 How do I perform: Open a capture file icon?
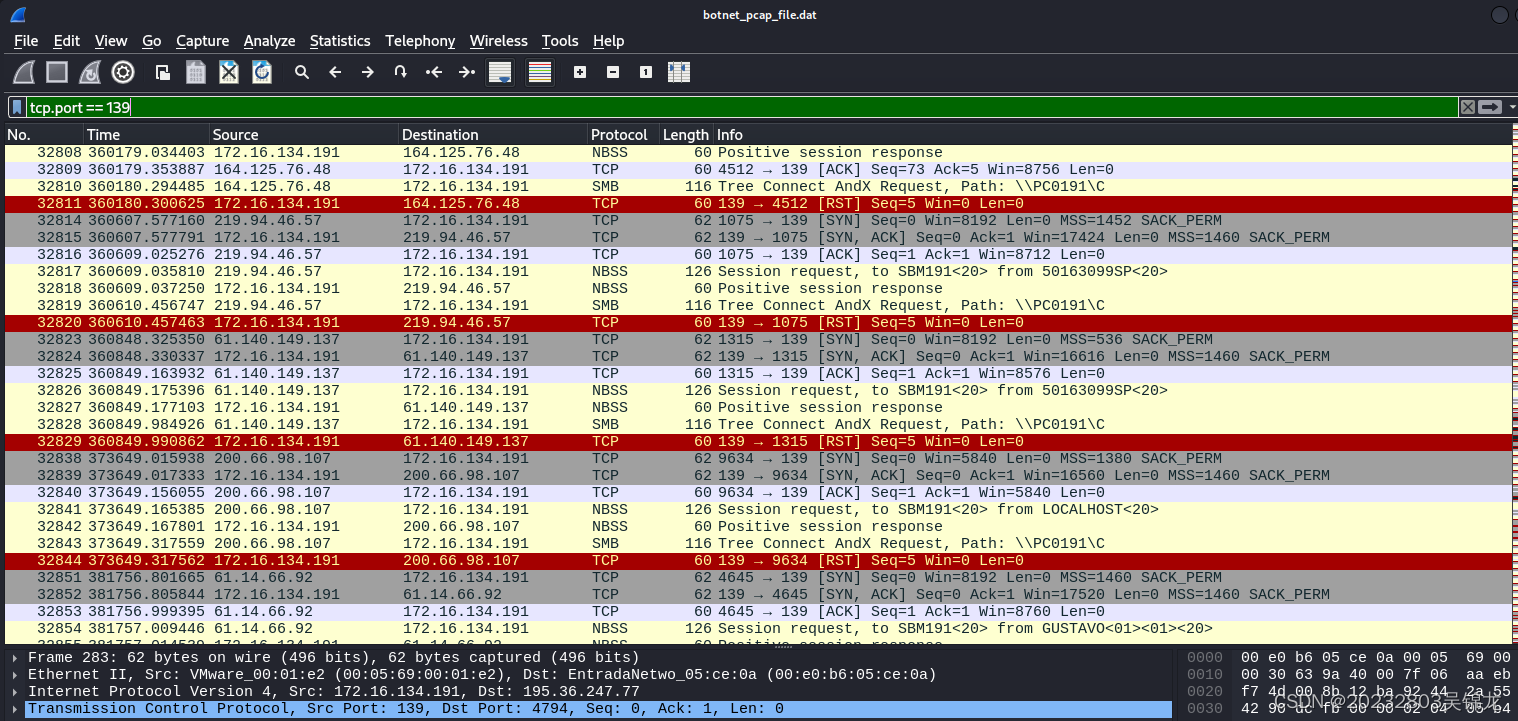[x=163, y=72]
